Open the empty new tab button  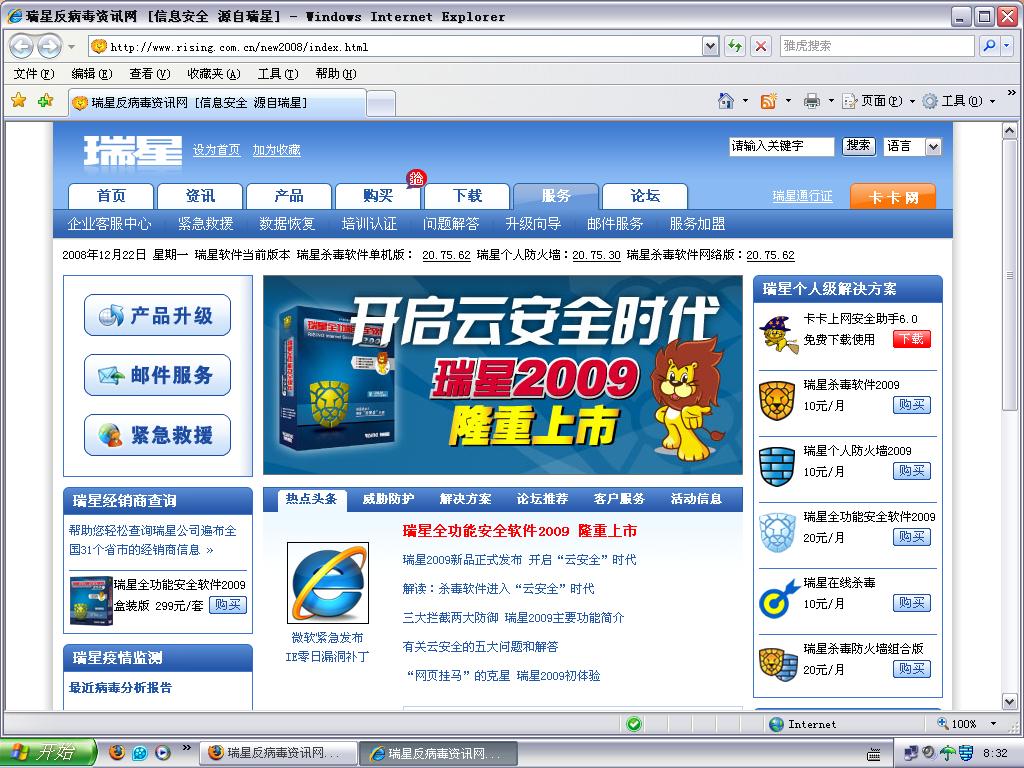click(x=381, y=103)
